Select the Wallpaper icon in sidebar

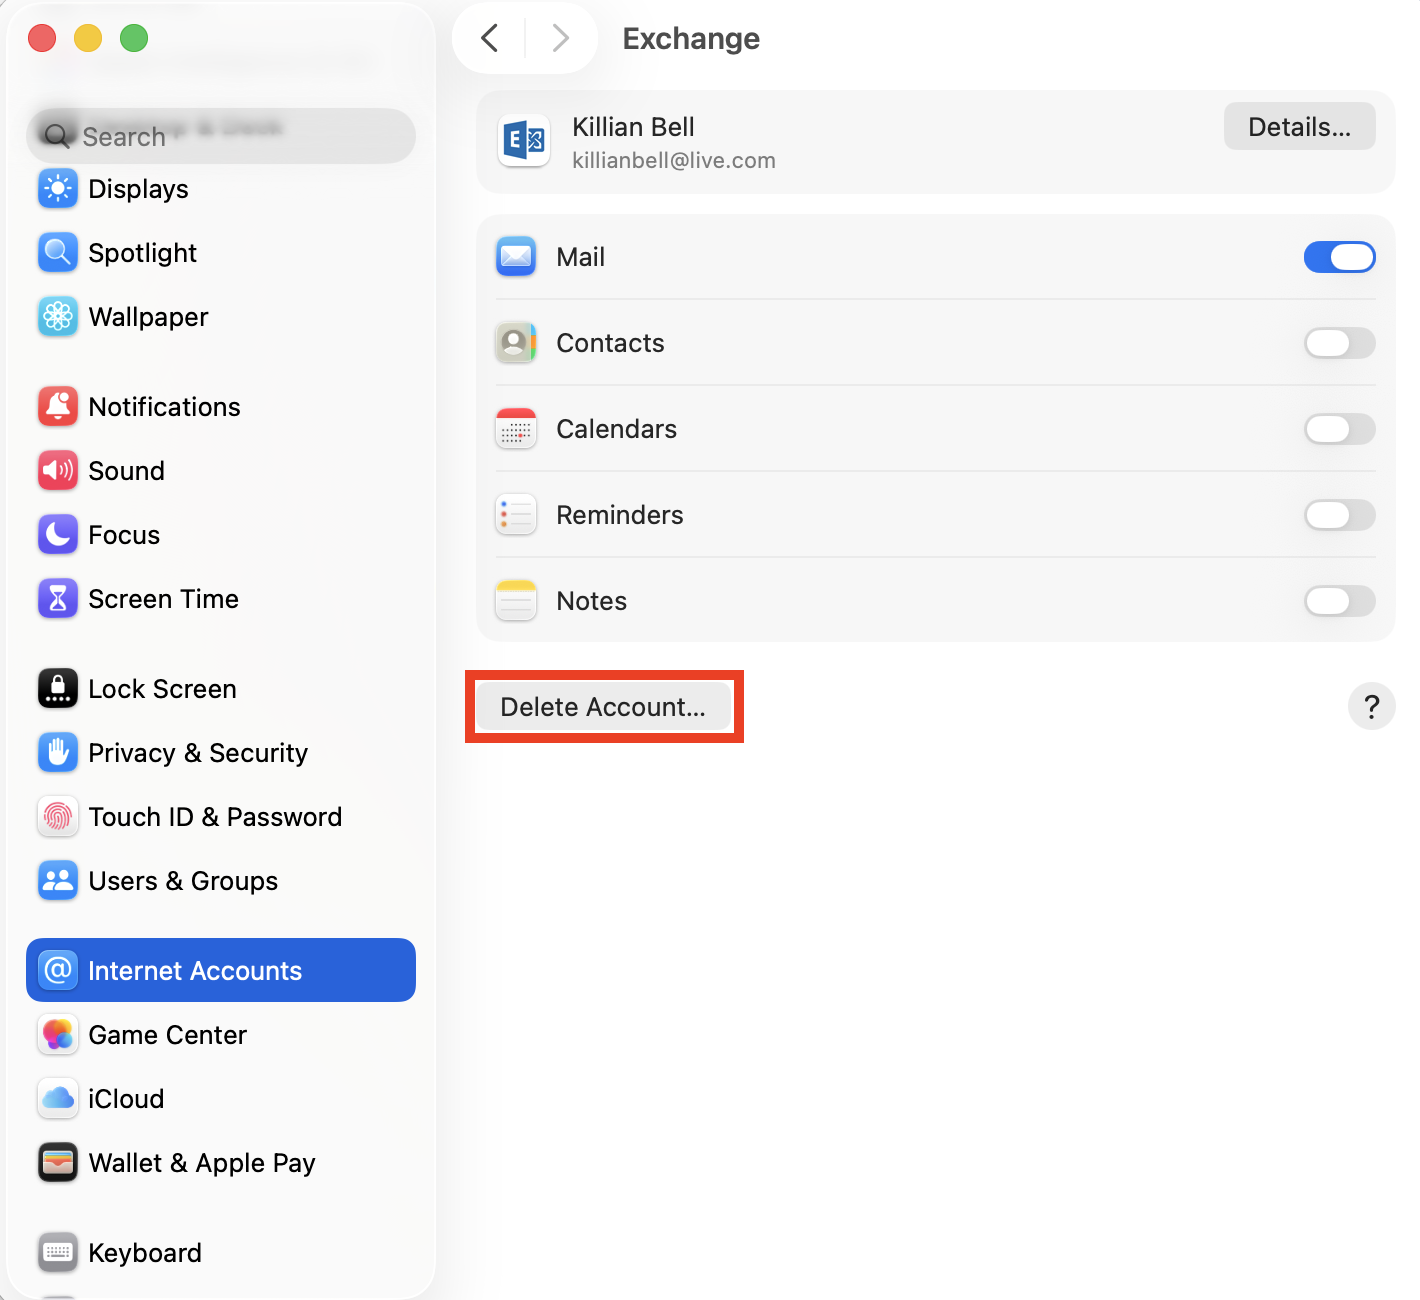coord(57,317)
